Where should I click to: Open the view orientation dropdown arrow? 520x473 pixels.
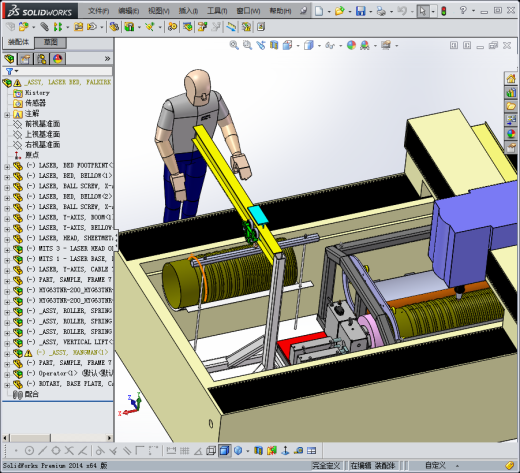297,46
